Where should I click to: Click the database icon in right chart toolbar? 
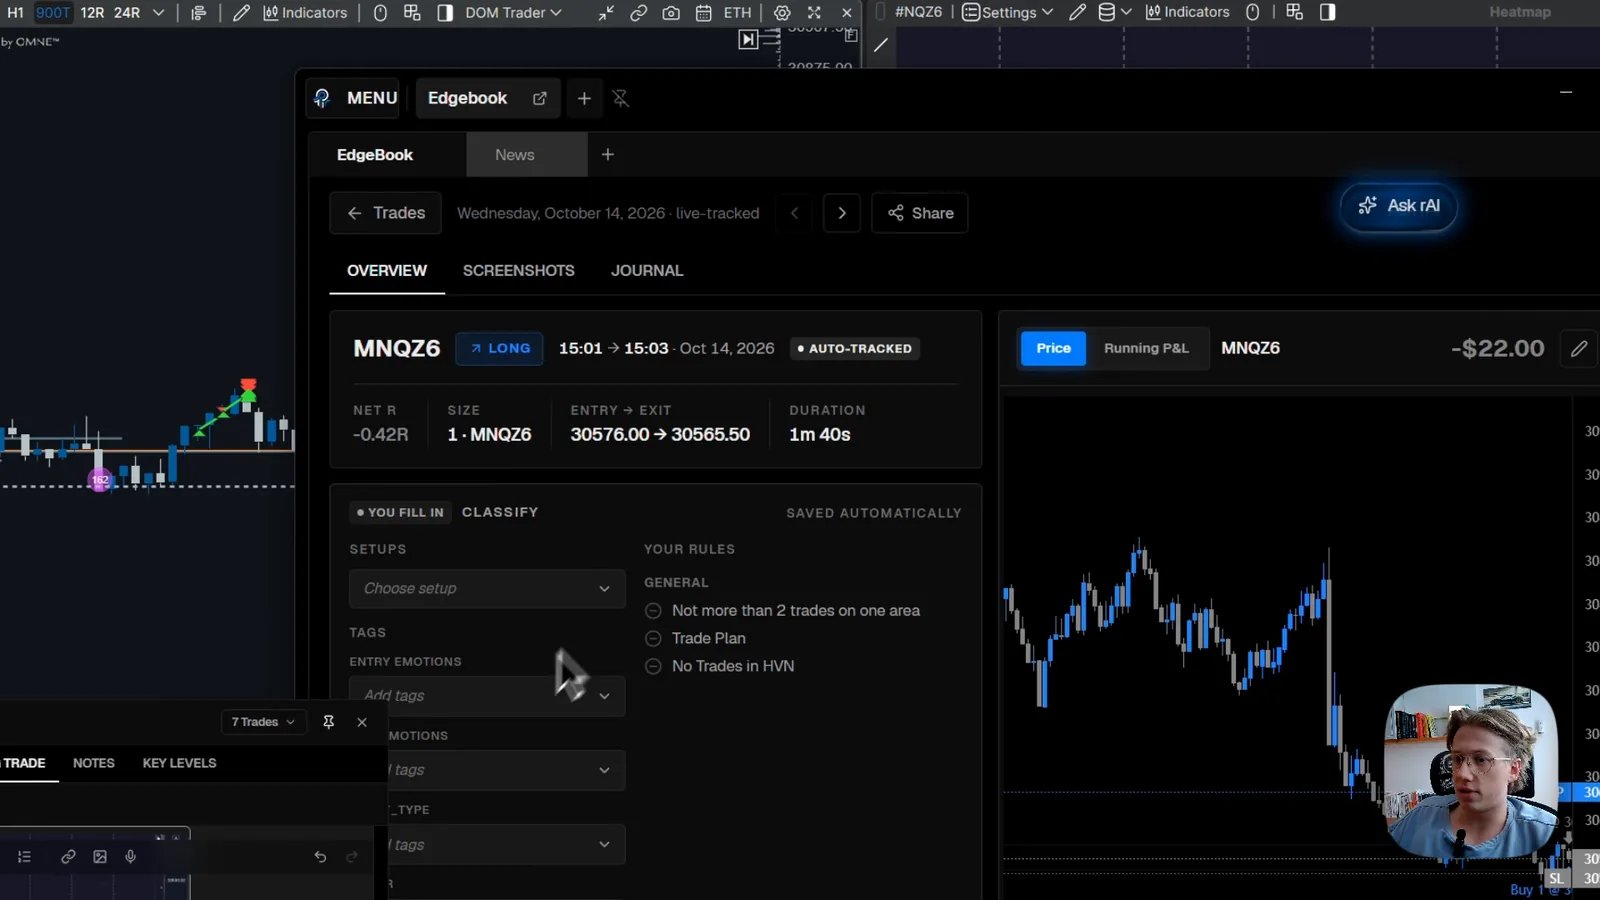coord(1106,13)
